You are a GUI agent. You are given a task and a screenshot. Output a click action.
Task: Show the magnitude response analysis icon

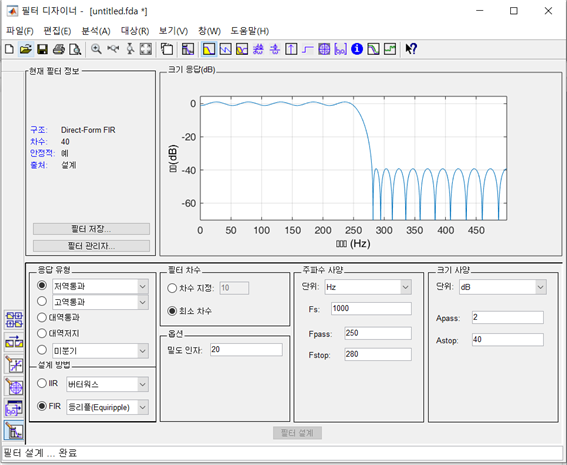click(x=209, y=49)
